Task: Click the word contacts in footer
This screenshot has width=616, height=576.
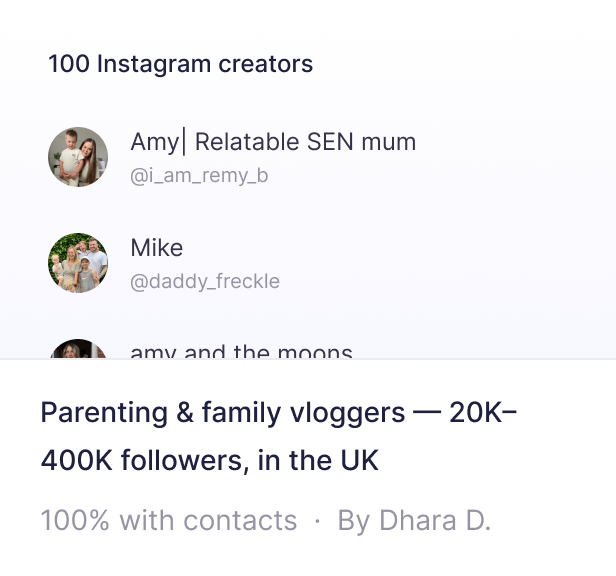Action: click(245, 521)
